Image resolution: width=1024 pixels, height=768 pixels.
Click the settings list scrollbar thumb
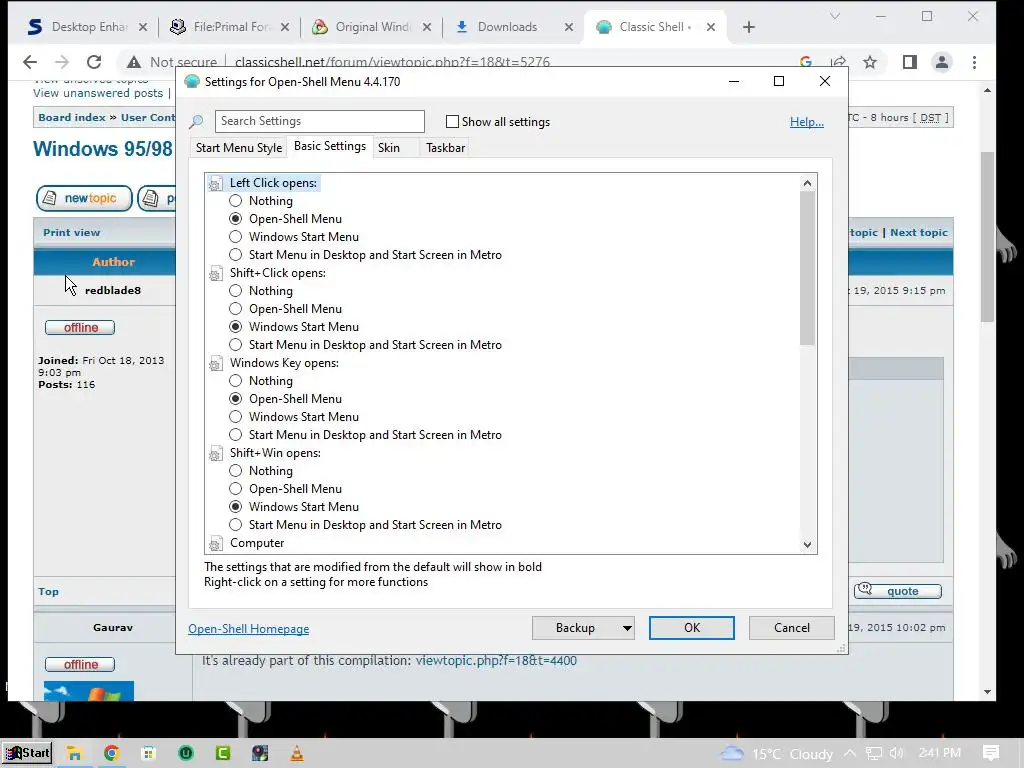[x=807, y=268]
